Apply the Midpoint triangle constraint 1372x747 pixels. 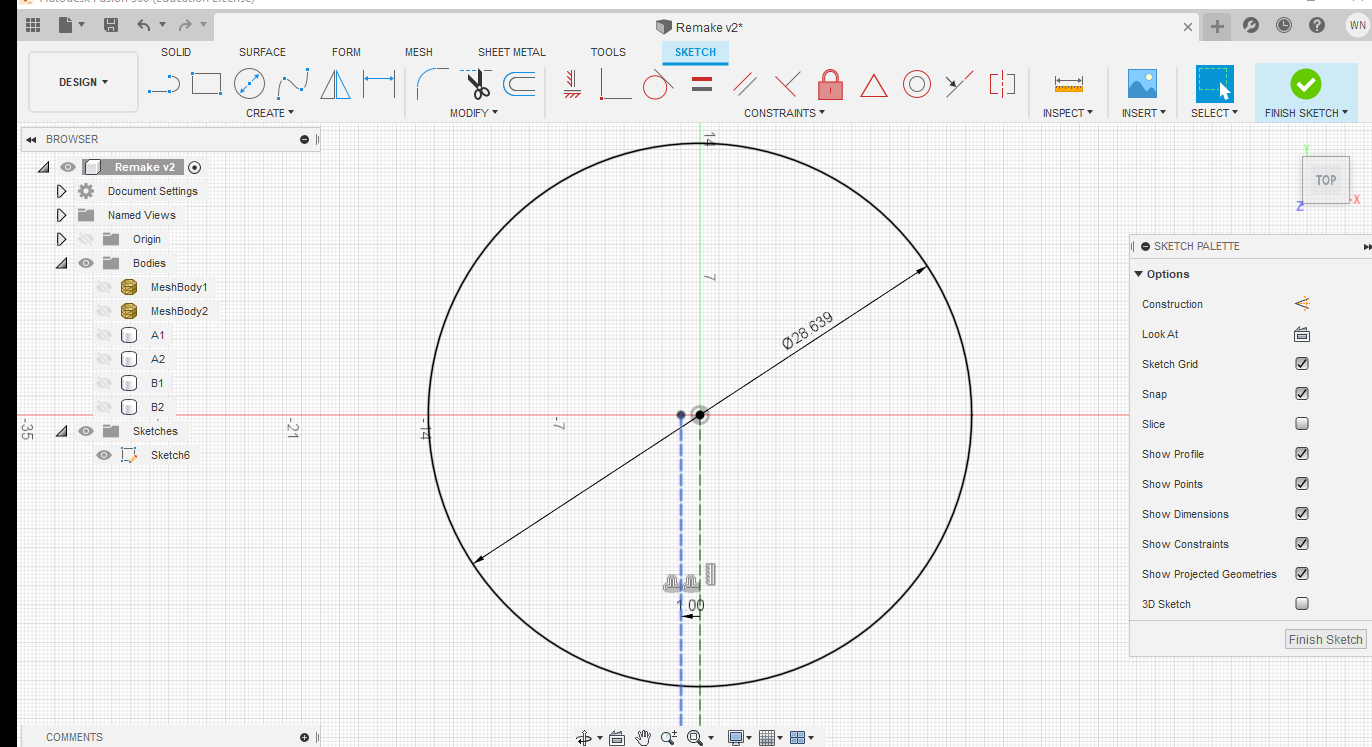874,85
